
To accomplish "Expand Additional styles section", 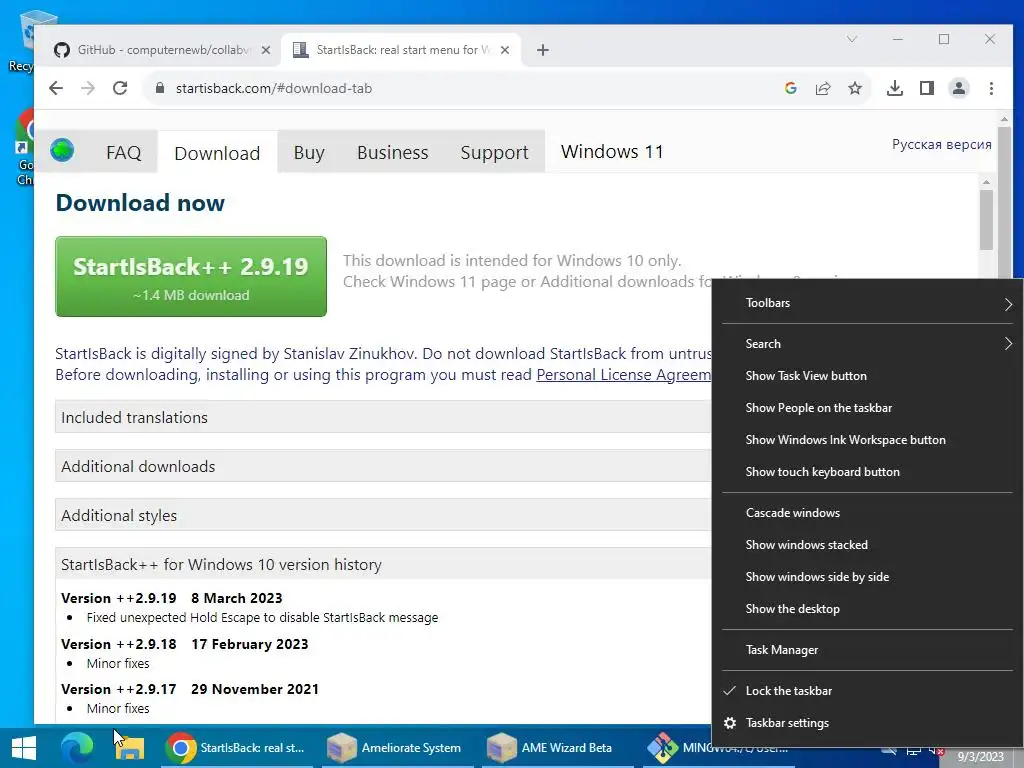I will (383, 515).
